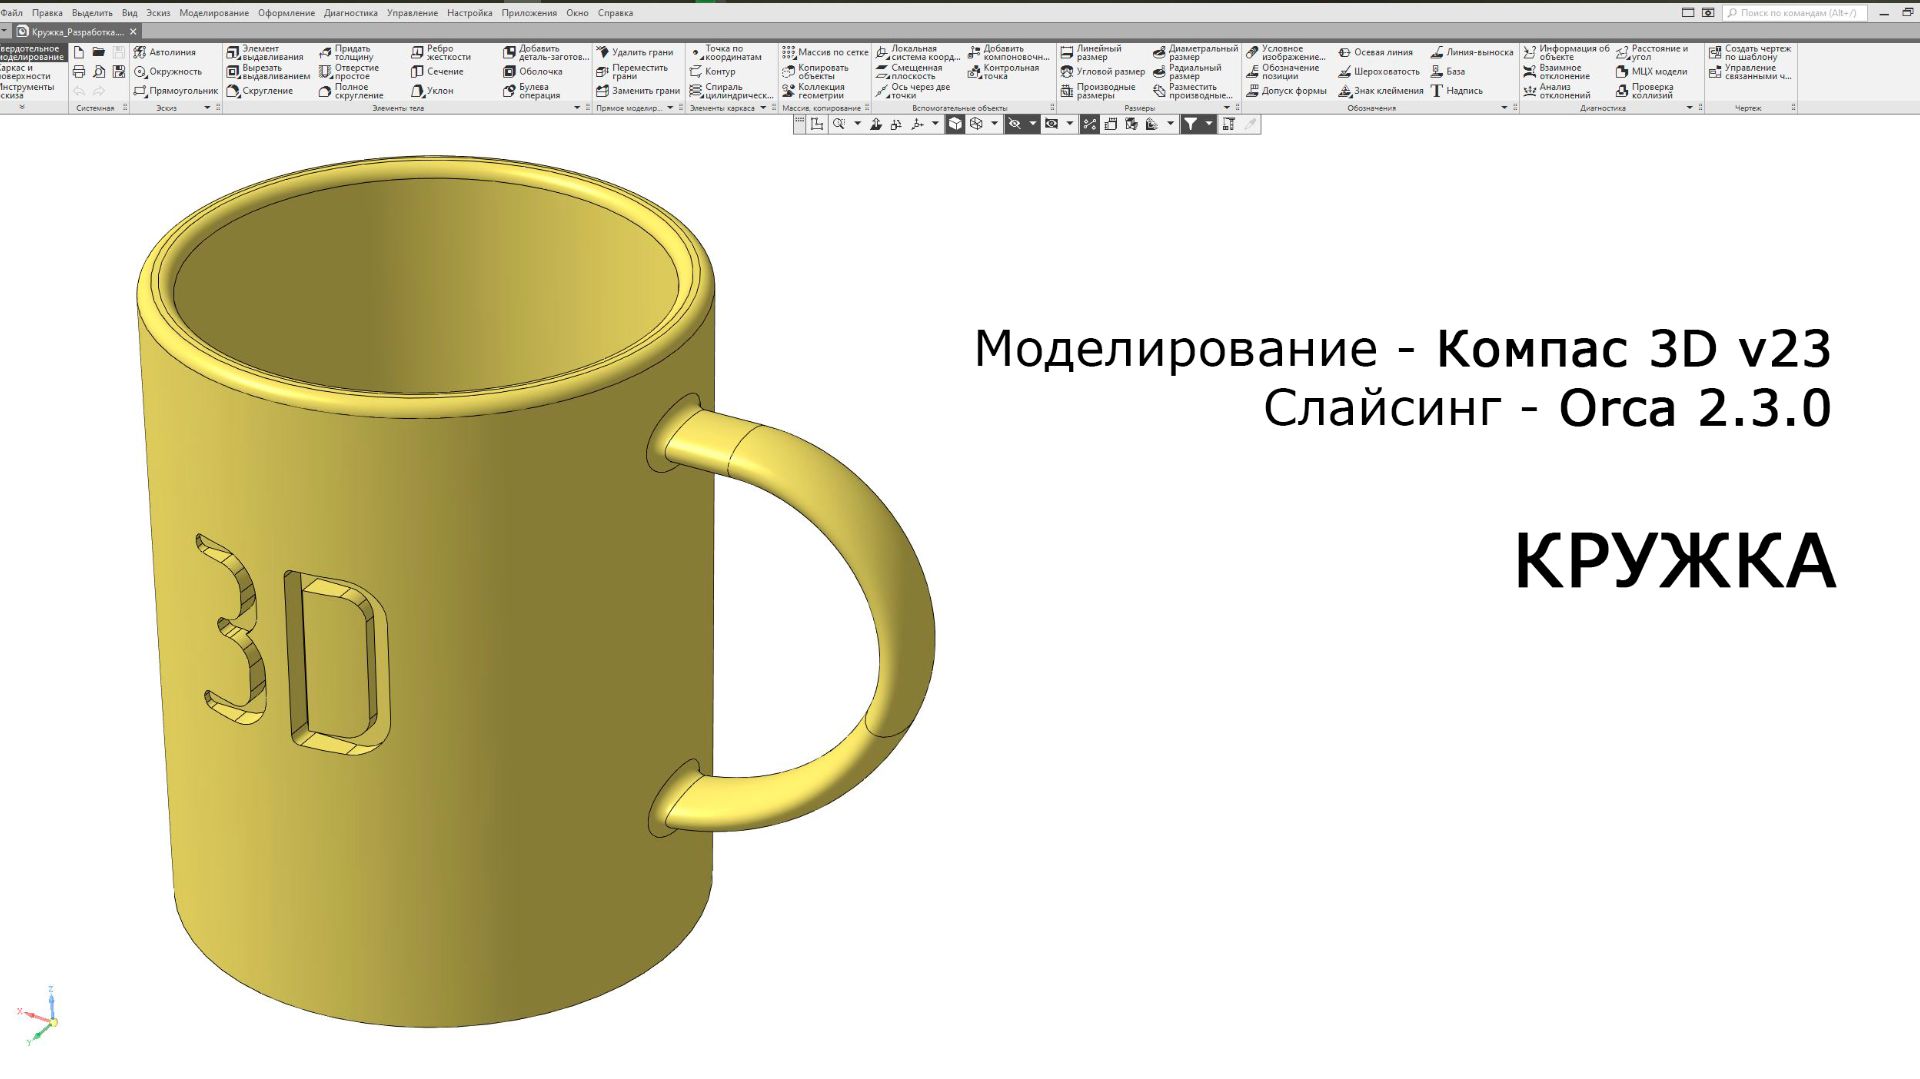Expand hidden elements dropdown arrow
Image resolution: width=1920 pixels, height=1079 pixels.
(1033, 124)
